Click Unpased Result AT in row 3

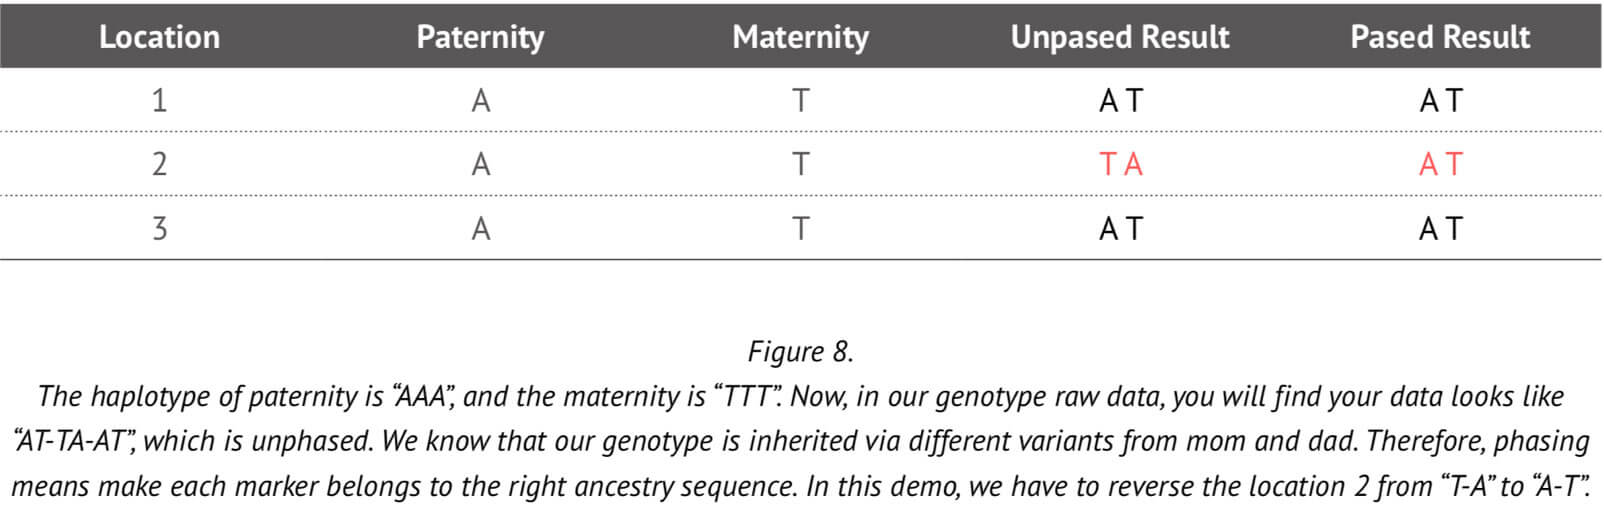point(1121,229)
